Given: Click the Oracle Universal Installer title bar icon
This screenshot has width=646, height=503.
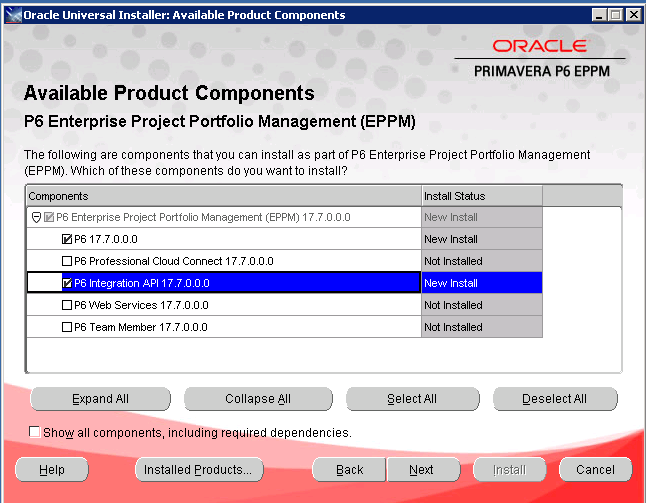Looking at the screenshot, I should (11, 15).
